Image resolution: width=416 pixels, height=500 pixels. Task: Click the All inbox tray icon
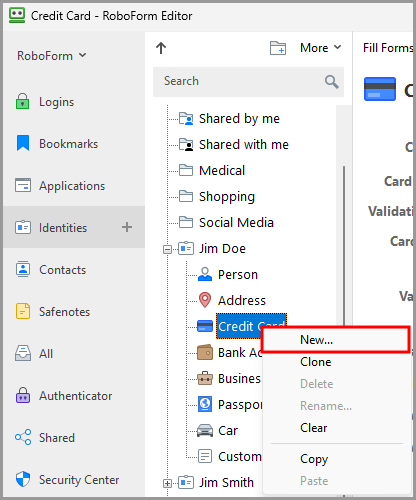(23, 353)
